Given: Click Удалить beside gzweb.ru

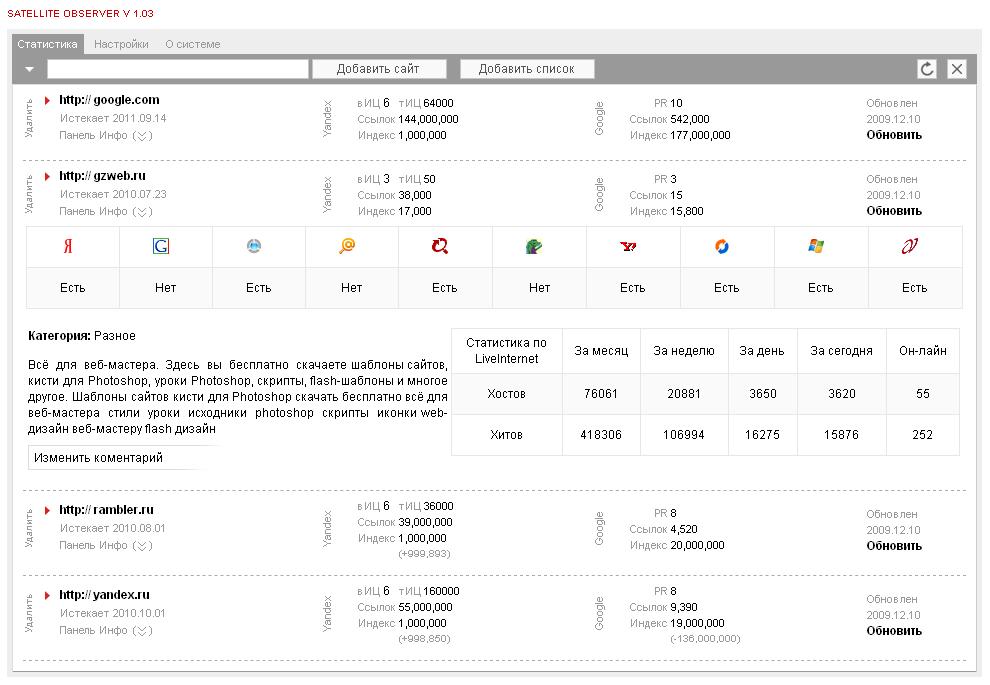Looking at the screenshot, I should (x=29, y=195).
